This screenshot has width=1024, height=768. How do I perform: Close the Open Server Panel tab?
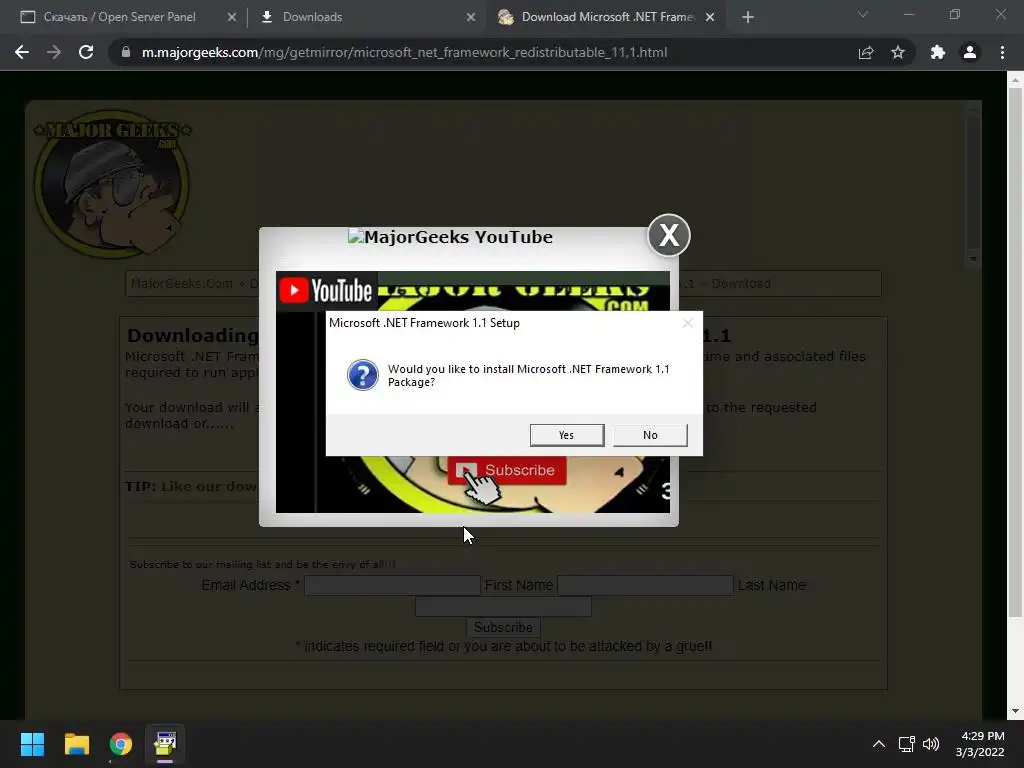tap(232, 17)
